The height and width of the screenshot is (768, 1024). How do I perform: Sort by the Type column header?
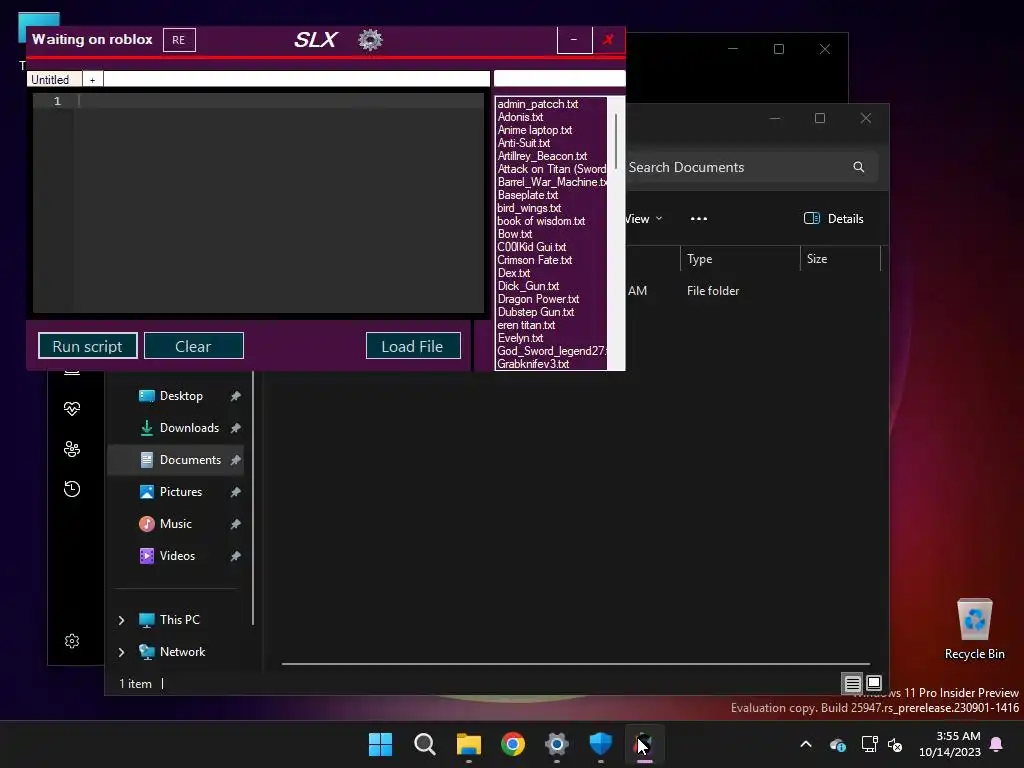point(740,259)
